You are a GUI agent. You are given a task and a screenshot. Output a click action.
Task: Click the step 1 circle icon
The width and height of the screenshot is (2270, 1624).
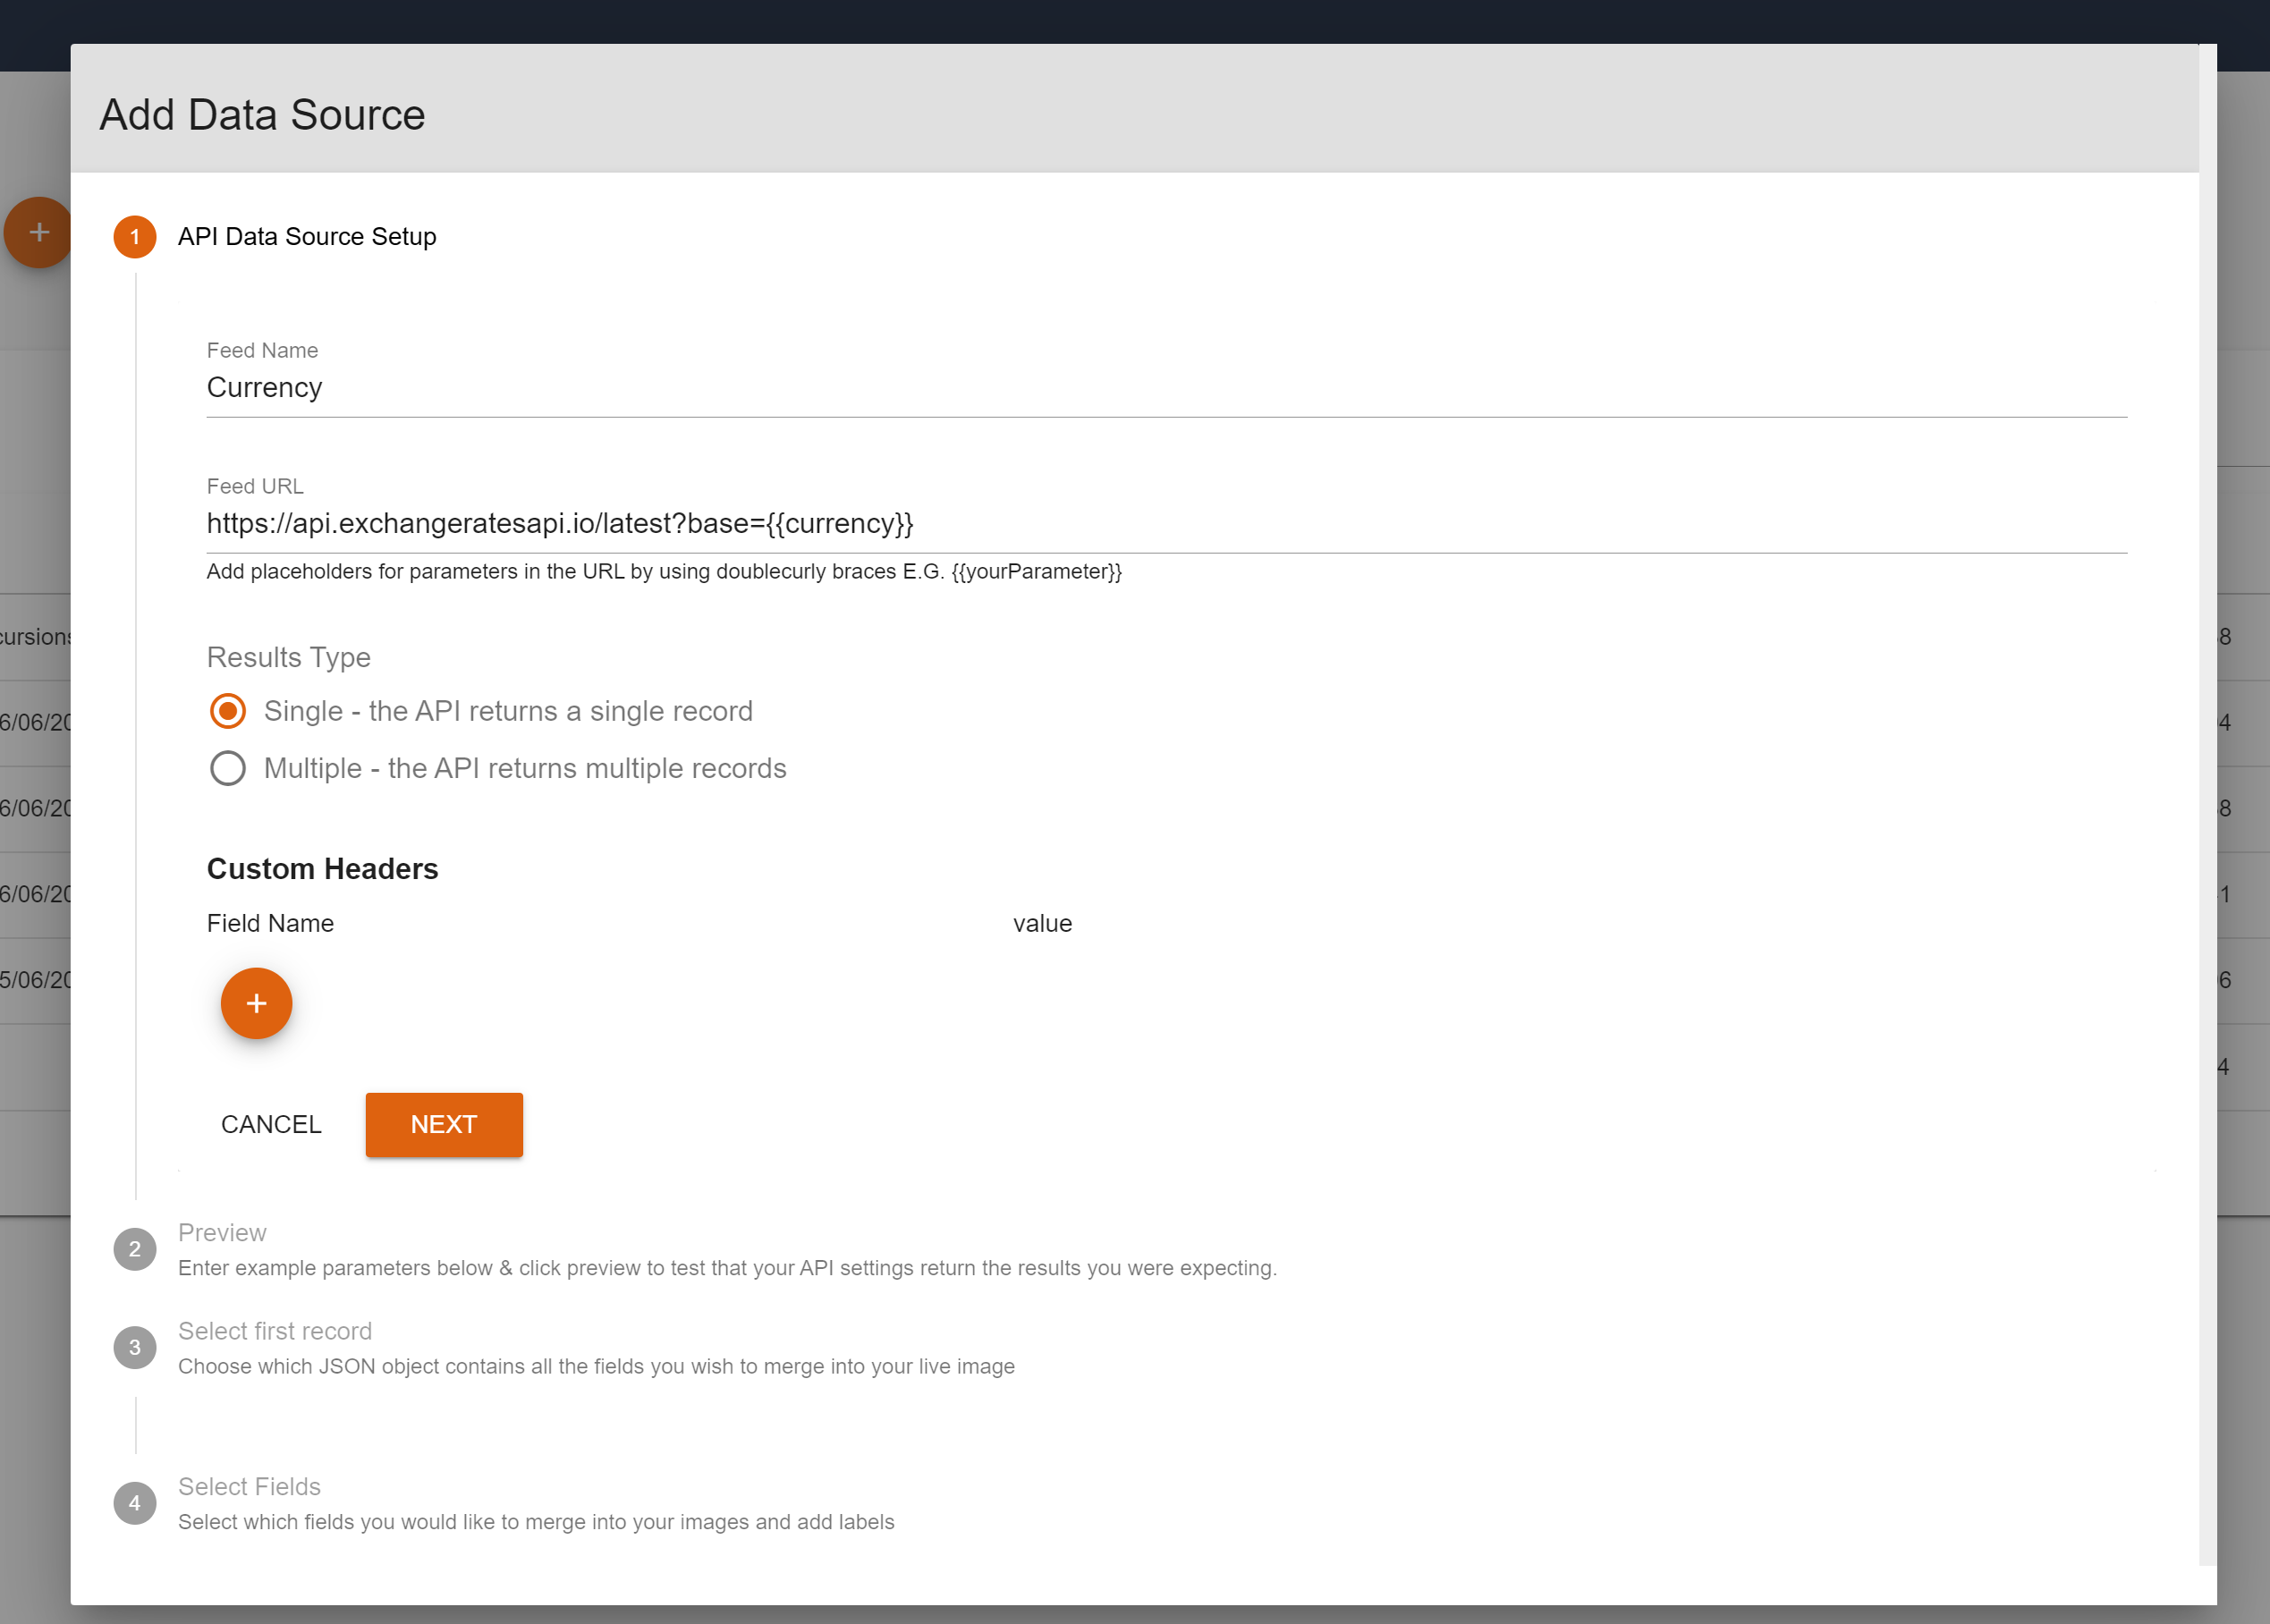(x=135, y=237)
